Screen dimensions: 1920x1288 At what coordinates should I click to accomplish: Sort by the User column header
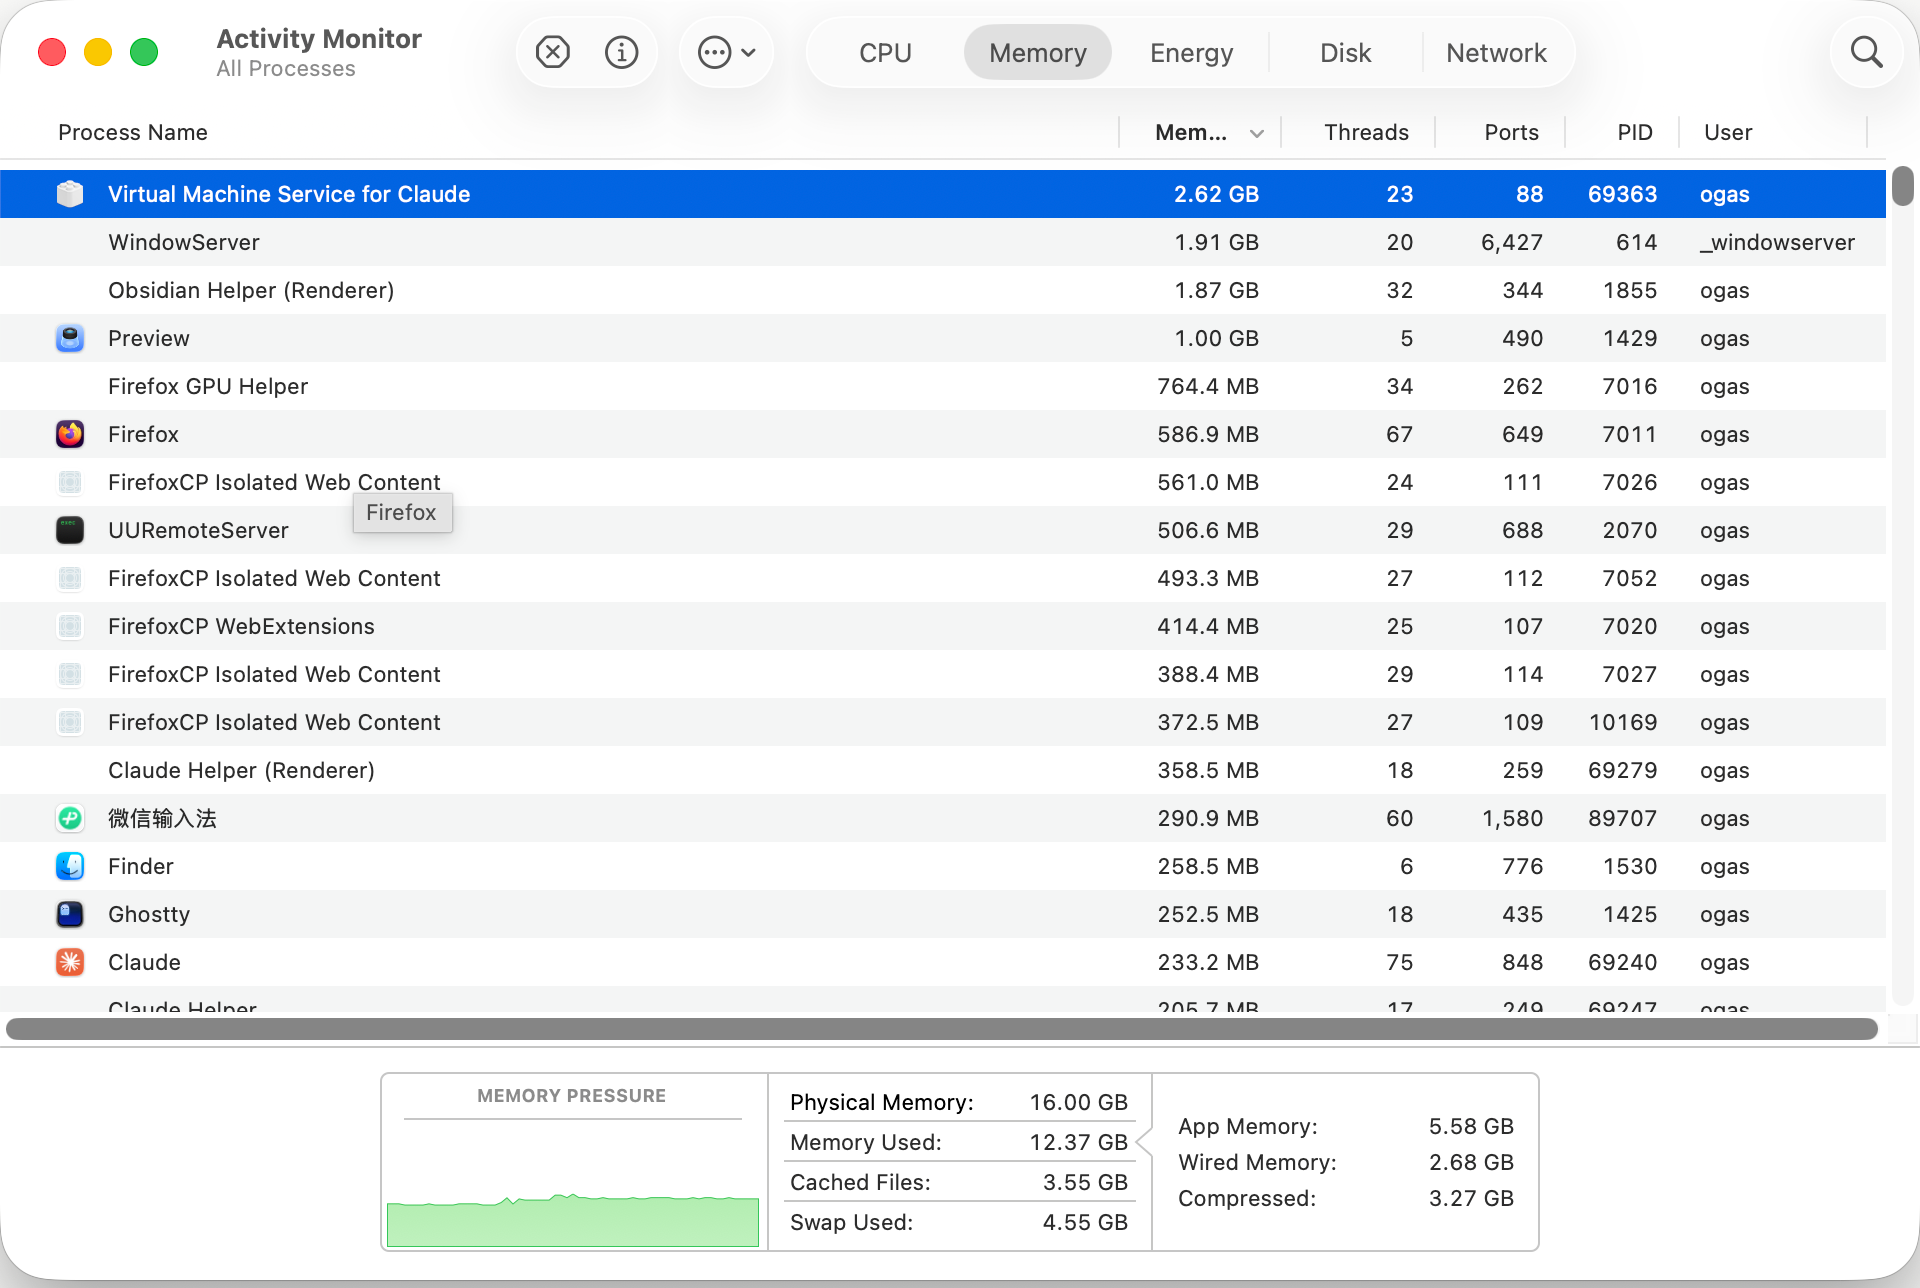coord(1728,132)
